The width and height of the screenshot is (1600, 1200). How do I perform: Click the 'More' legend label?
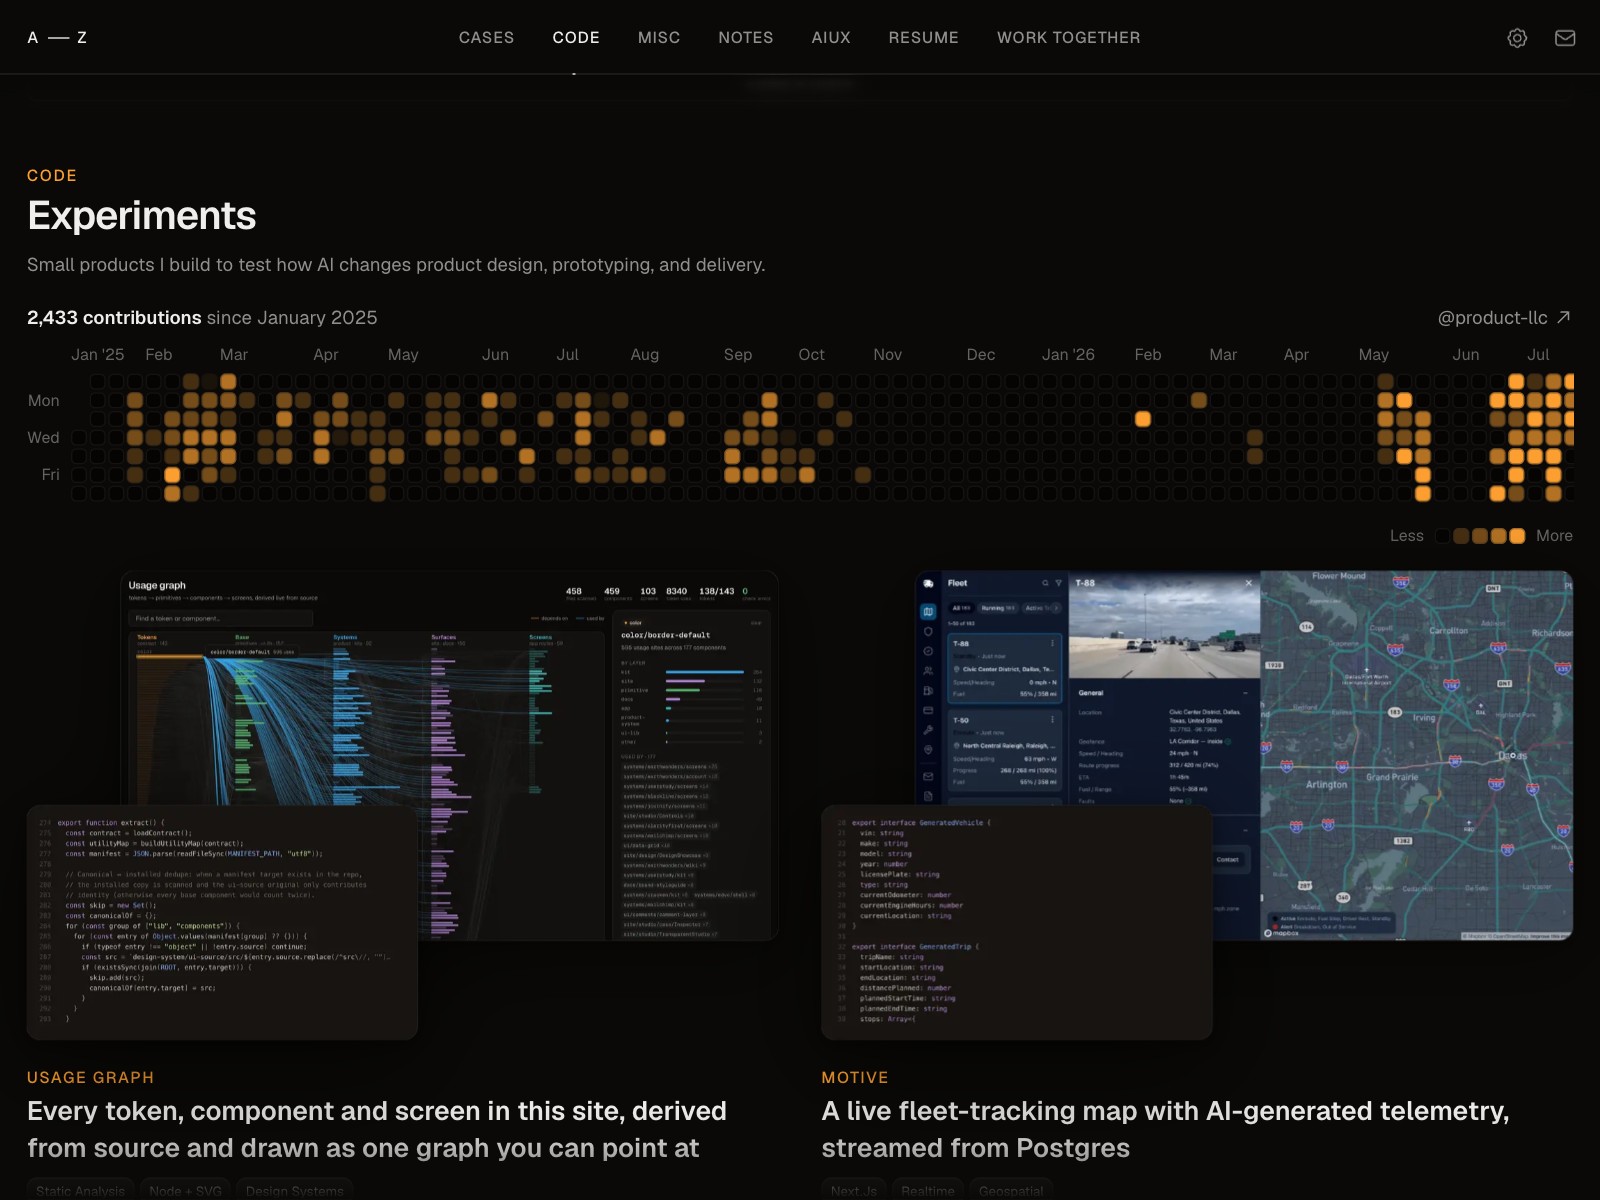click(x=1554, y=536)
